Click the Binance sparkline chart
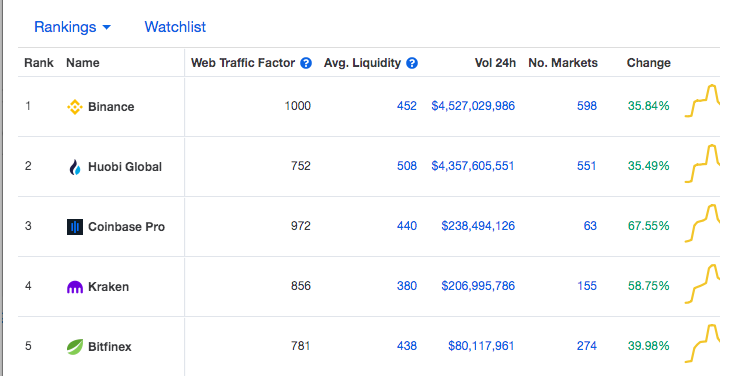The image size is (735, 376). tap(702, 101)
